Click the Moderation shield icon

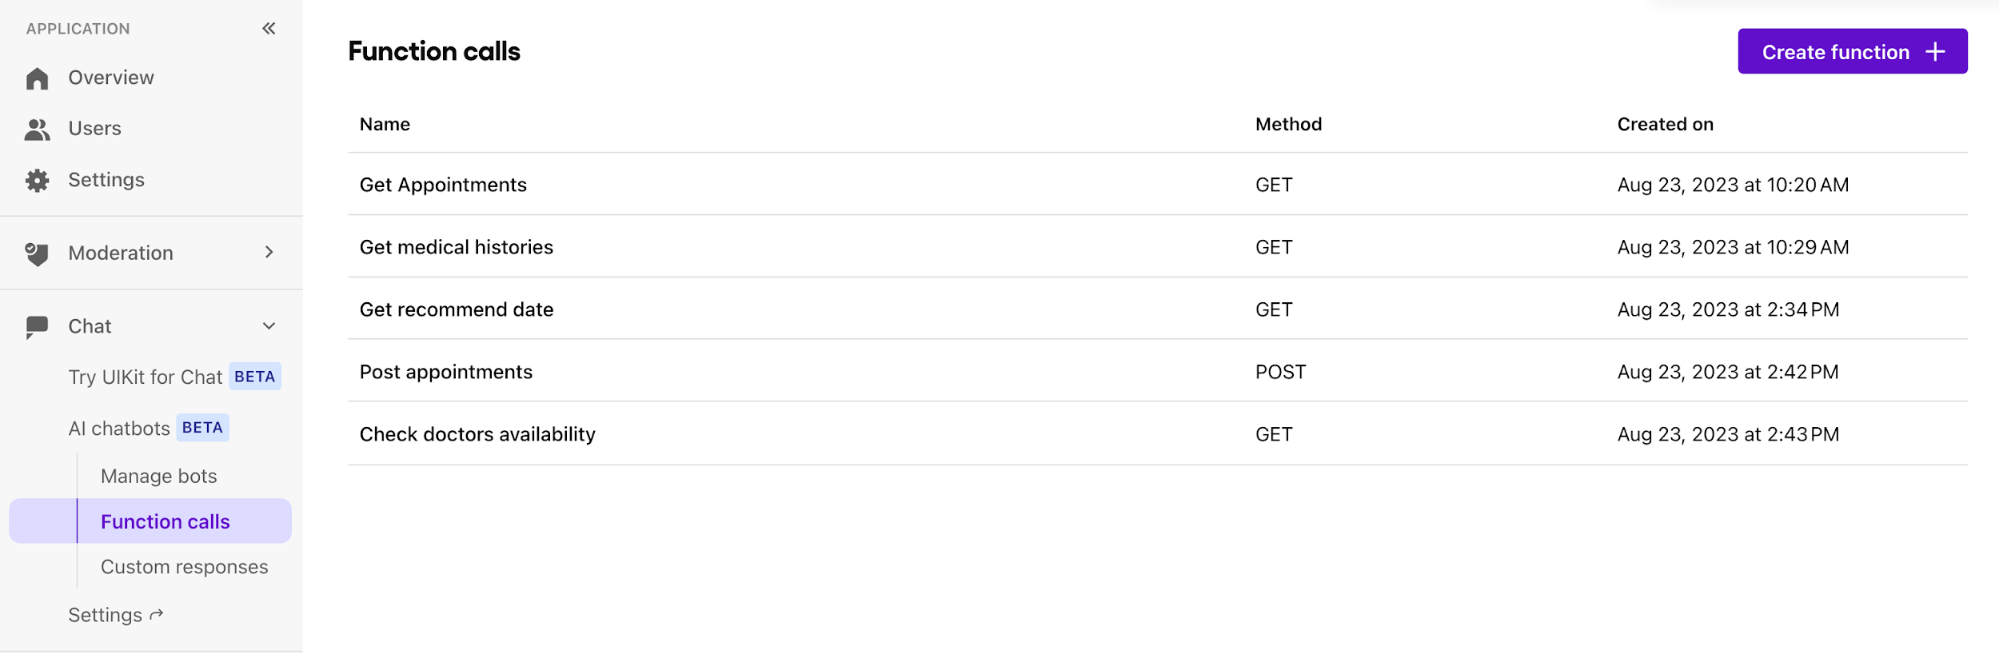37,253
